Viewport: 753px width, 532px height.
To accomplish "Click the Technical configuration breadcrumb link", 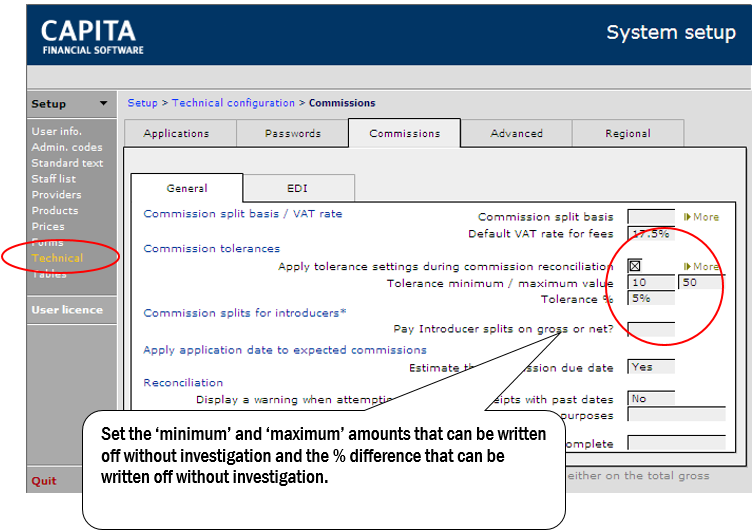I will [233, 103].
